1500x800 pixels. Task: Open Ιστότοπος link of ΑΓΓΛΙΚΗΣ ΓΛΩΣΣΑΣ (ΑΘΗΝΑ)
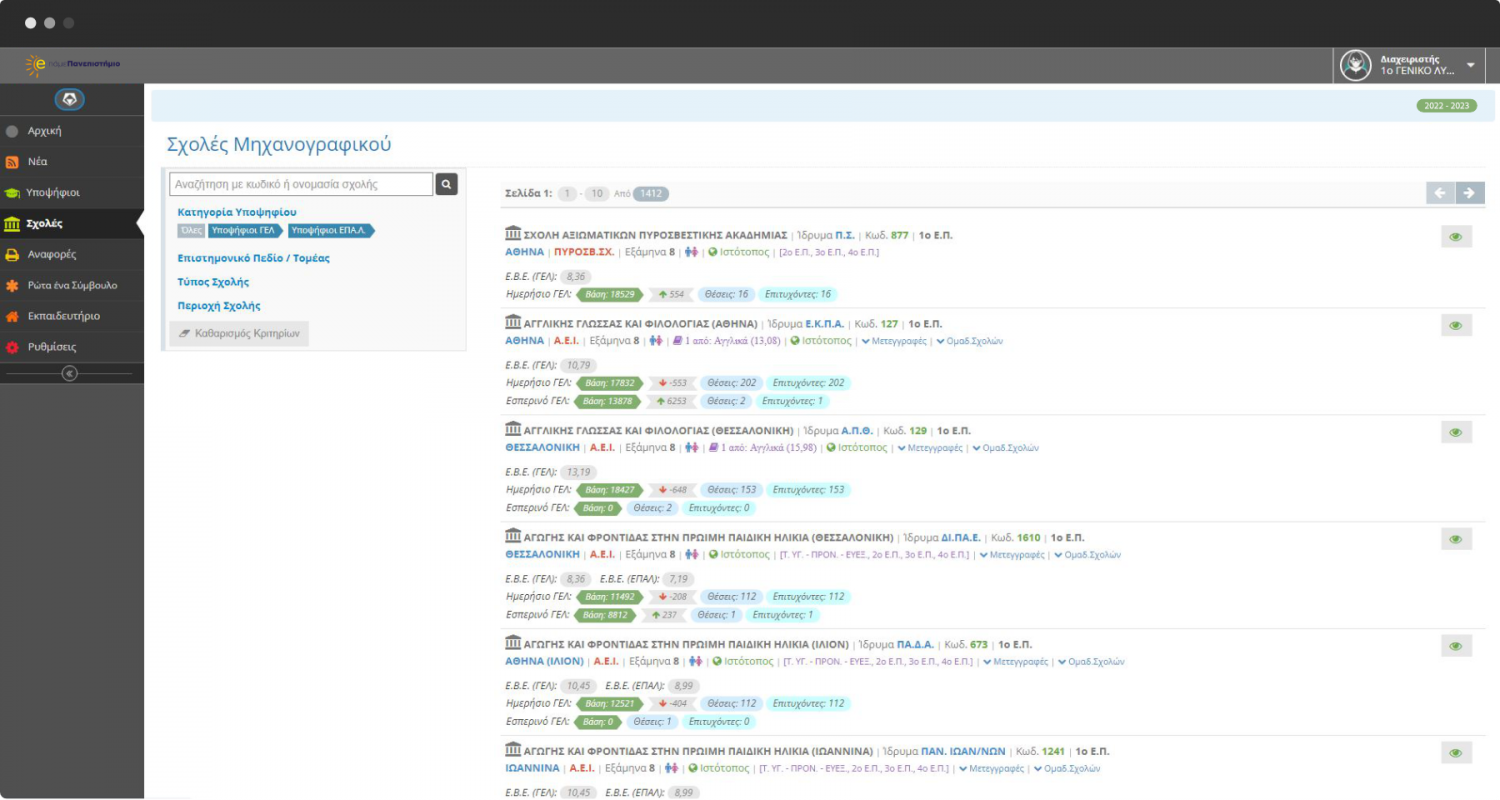tap(821, 341)
